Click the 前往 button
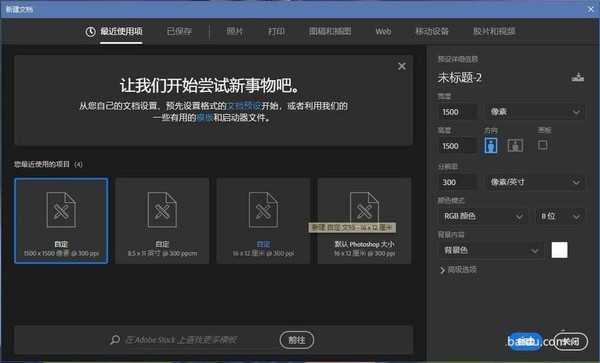 tap(297, 340)
